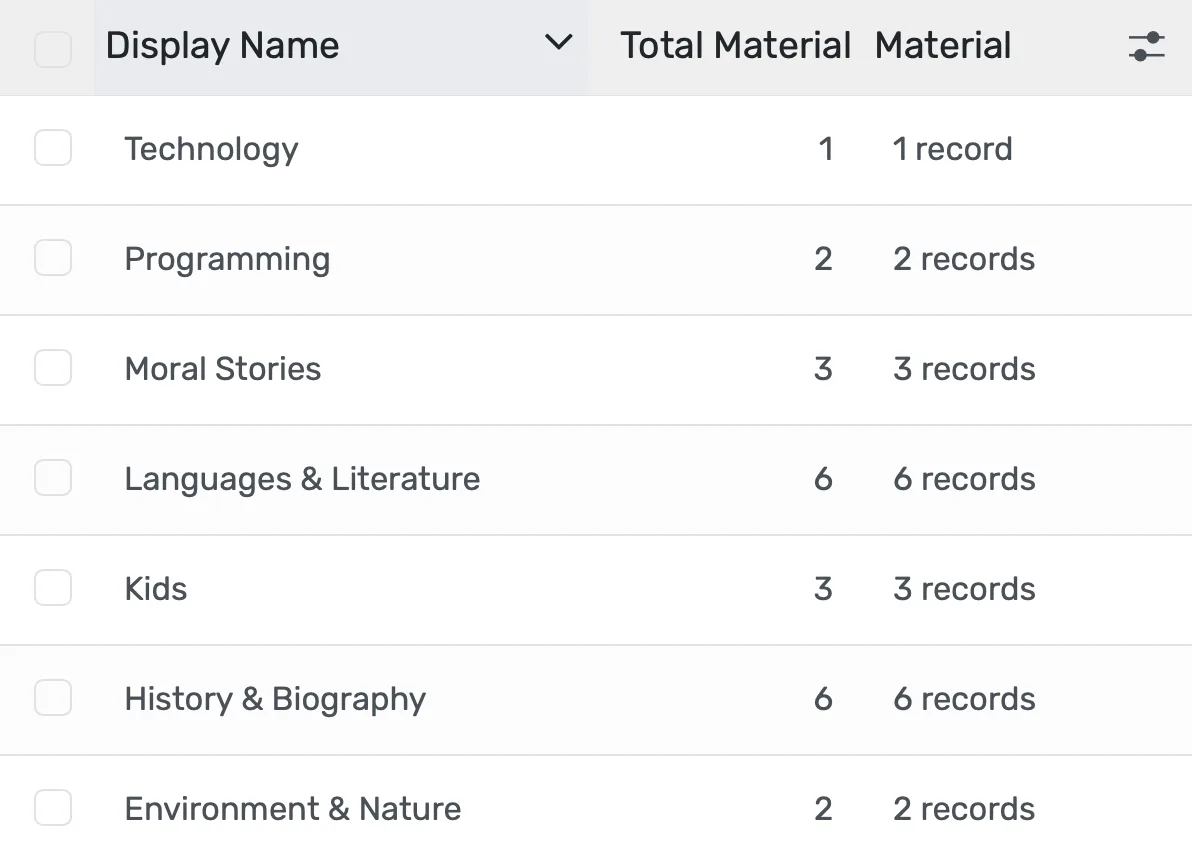Check the Technology row checkbox
Viewport: 1192px width, 864px height.
52,148
